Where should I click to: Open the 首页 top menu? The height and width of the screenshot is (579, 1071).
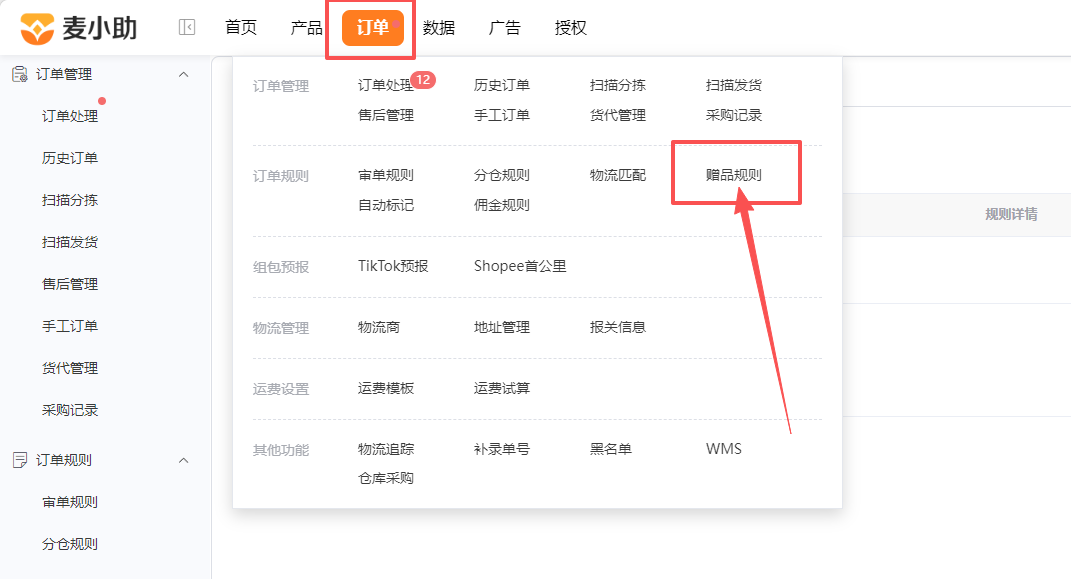(x=241, y=27)
